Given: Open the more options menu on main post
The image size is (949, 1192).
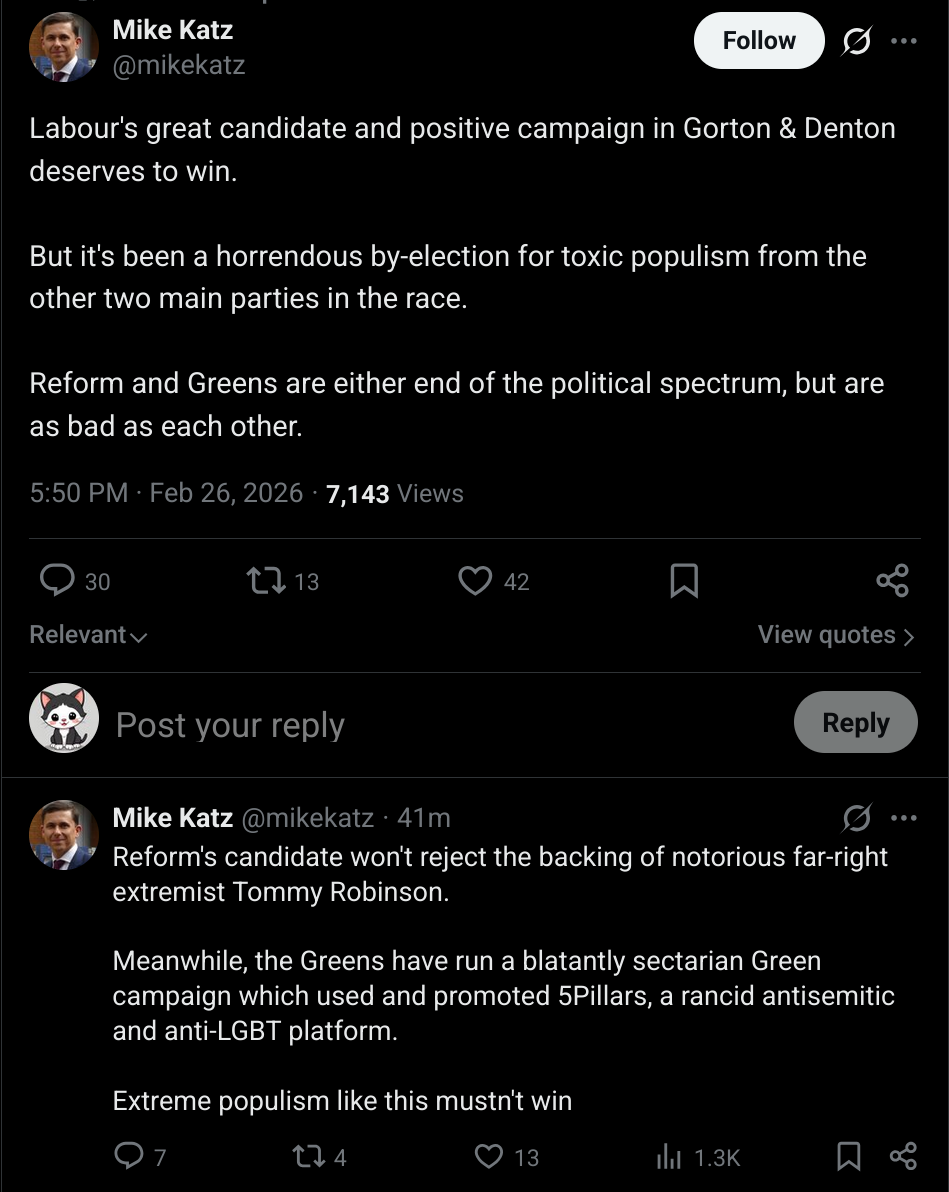Looking at the screenshot, I should pyautogui.click(x=903, y=41).
